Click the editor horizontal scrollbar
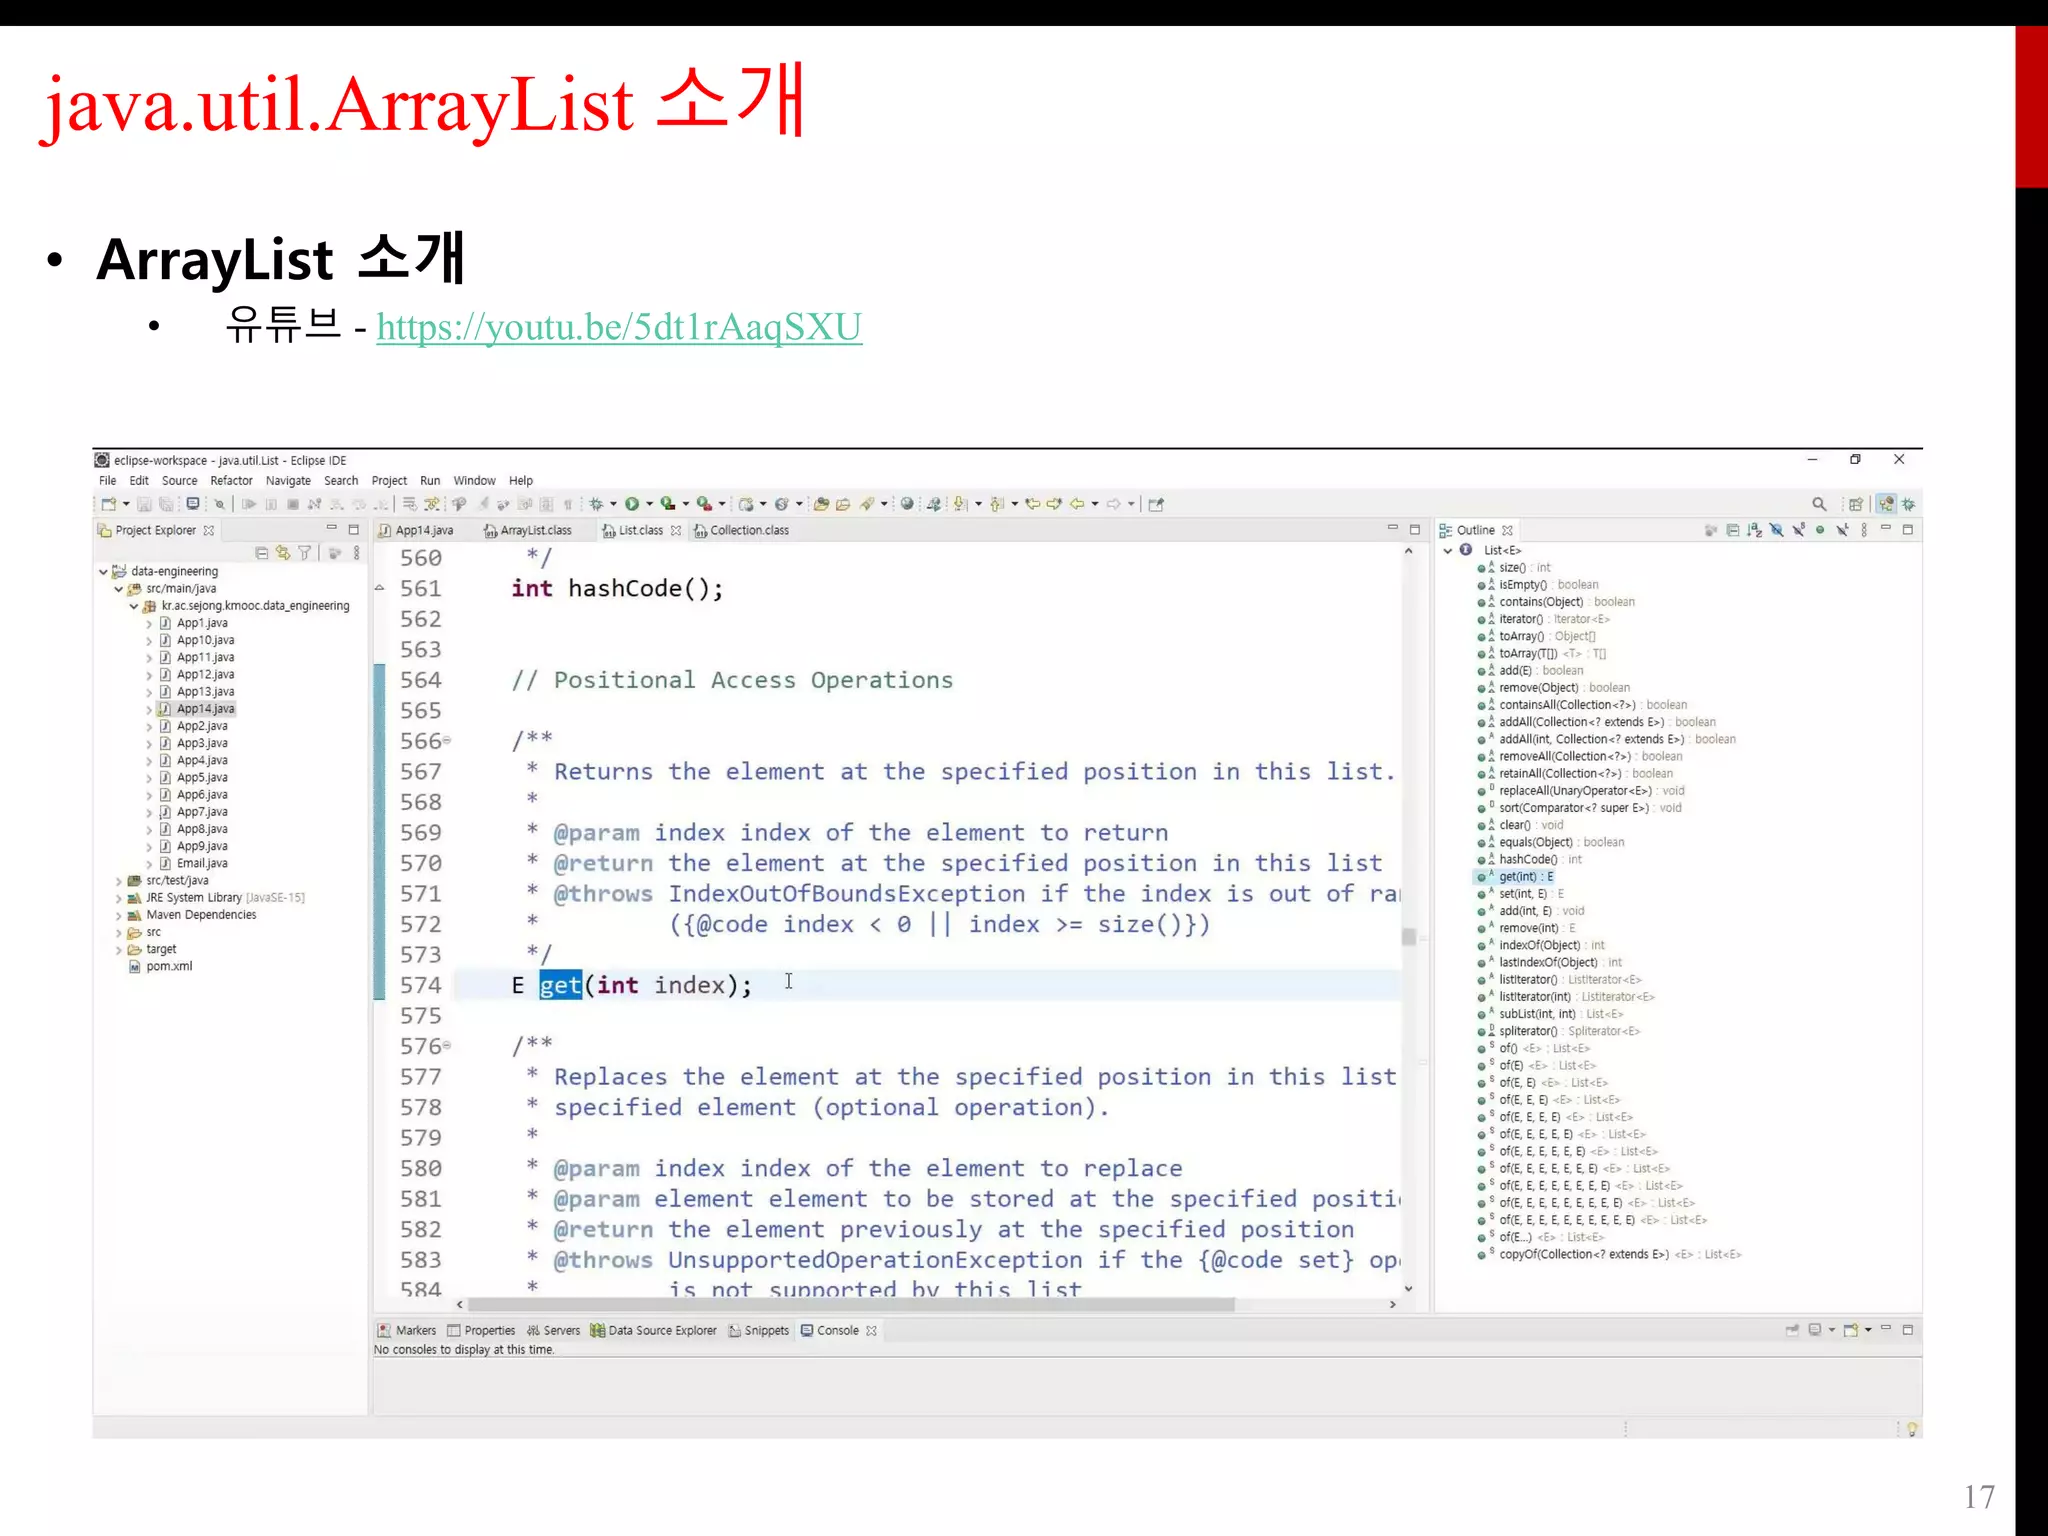2048x1536 pixels. pyautogui.click(x=850, y=1304)
